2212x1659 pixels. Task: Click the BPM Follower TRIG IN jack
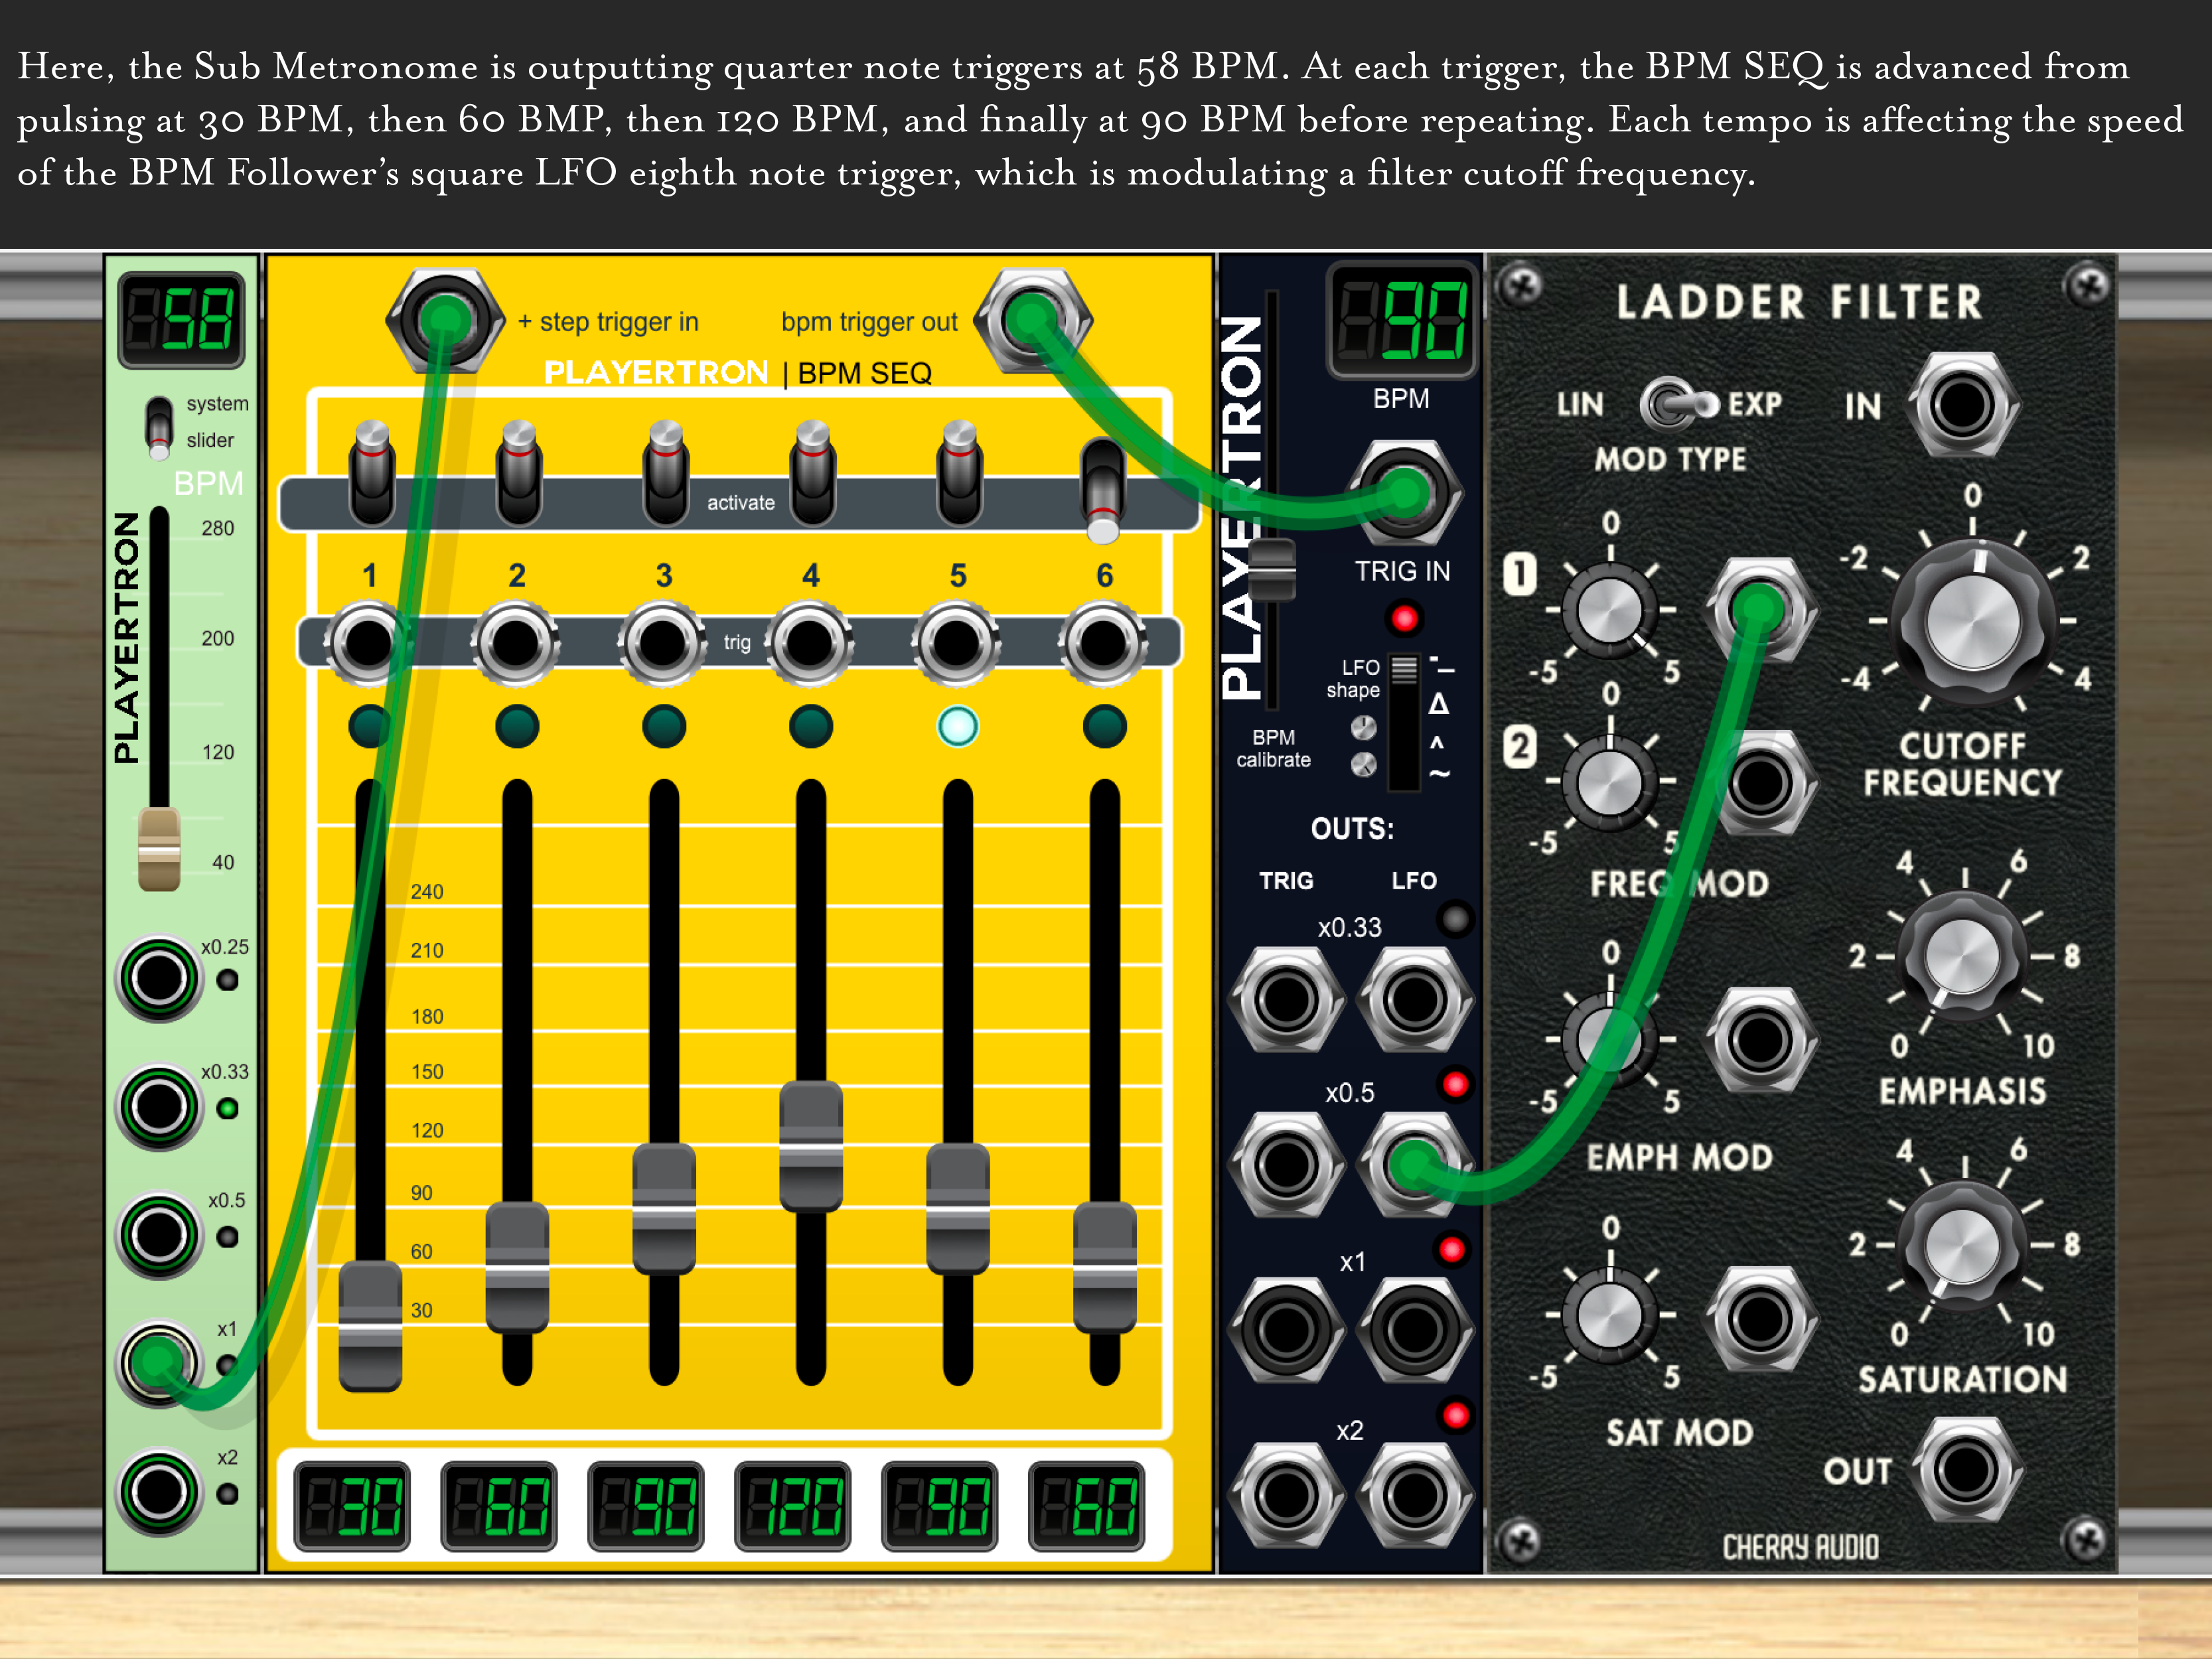[1405, 492]
